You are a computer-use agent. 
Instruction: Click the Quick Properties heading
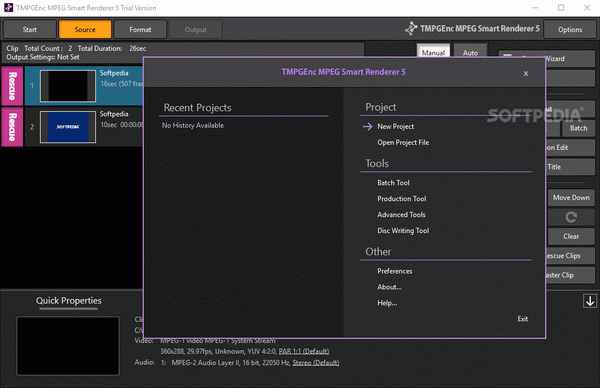click(68, 301)
